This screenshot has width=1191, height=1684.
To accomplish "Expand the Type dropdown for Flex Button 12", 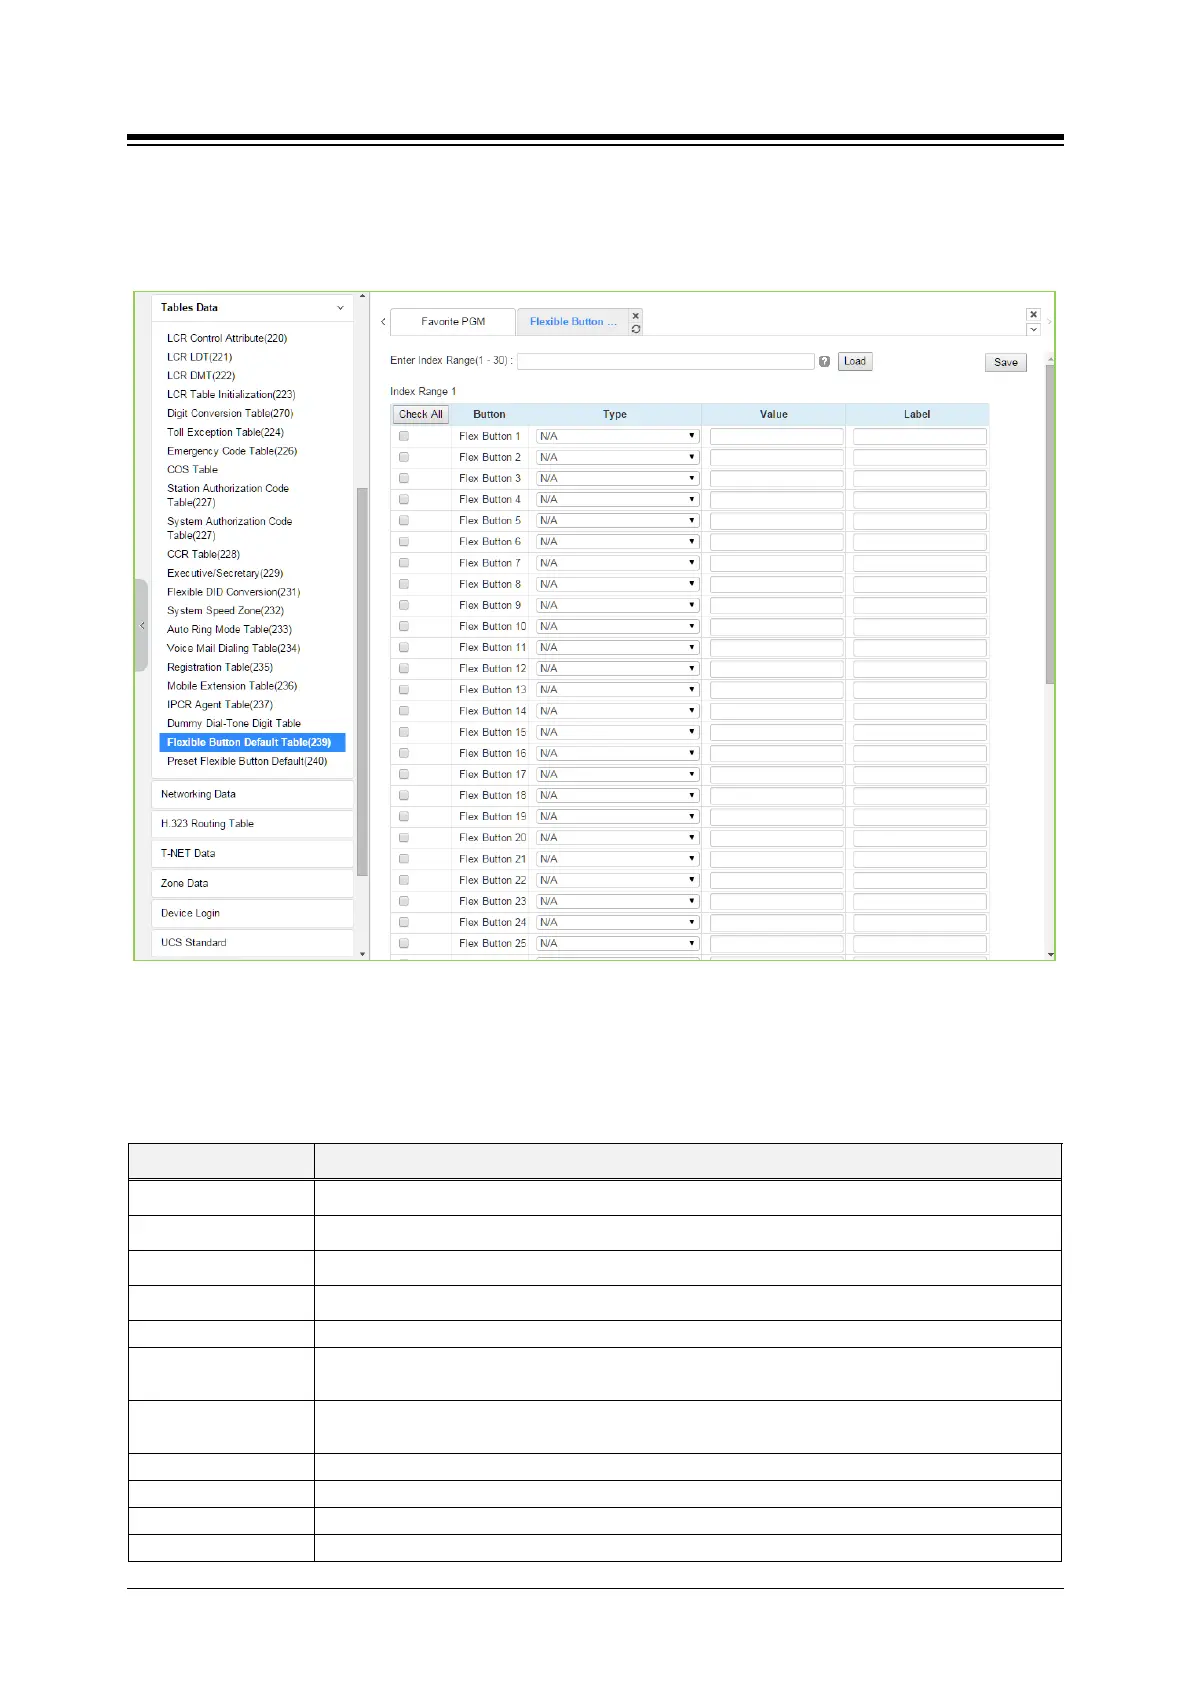I will [x=617, y=668].
